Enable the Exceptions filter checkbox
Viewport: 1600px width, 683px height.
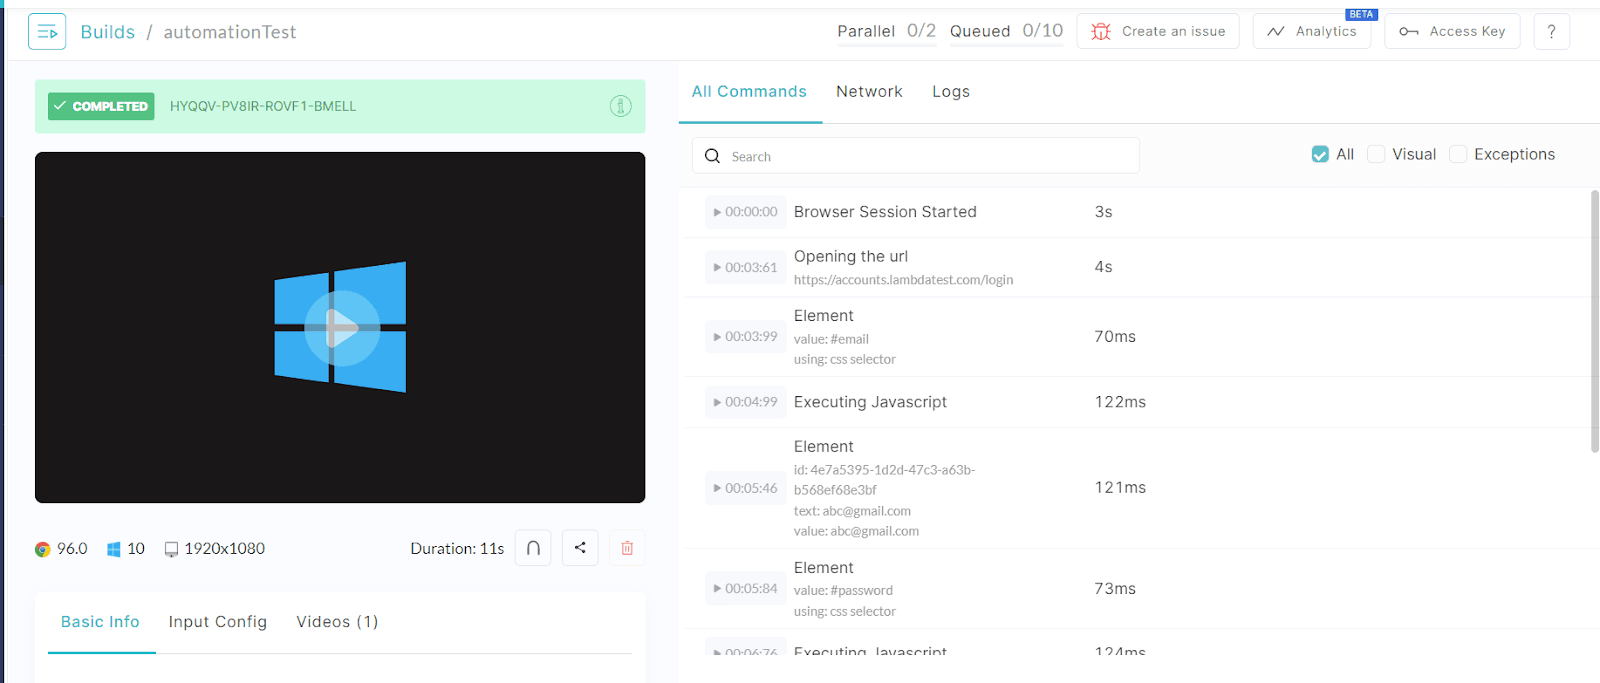point(1458,154)
